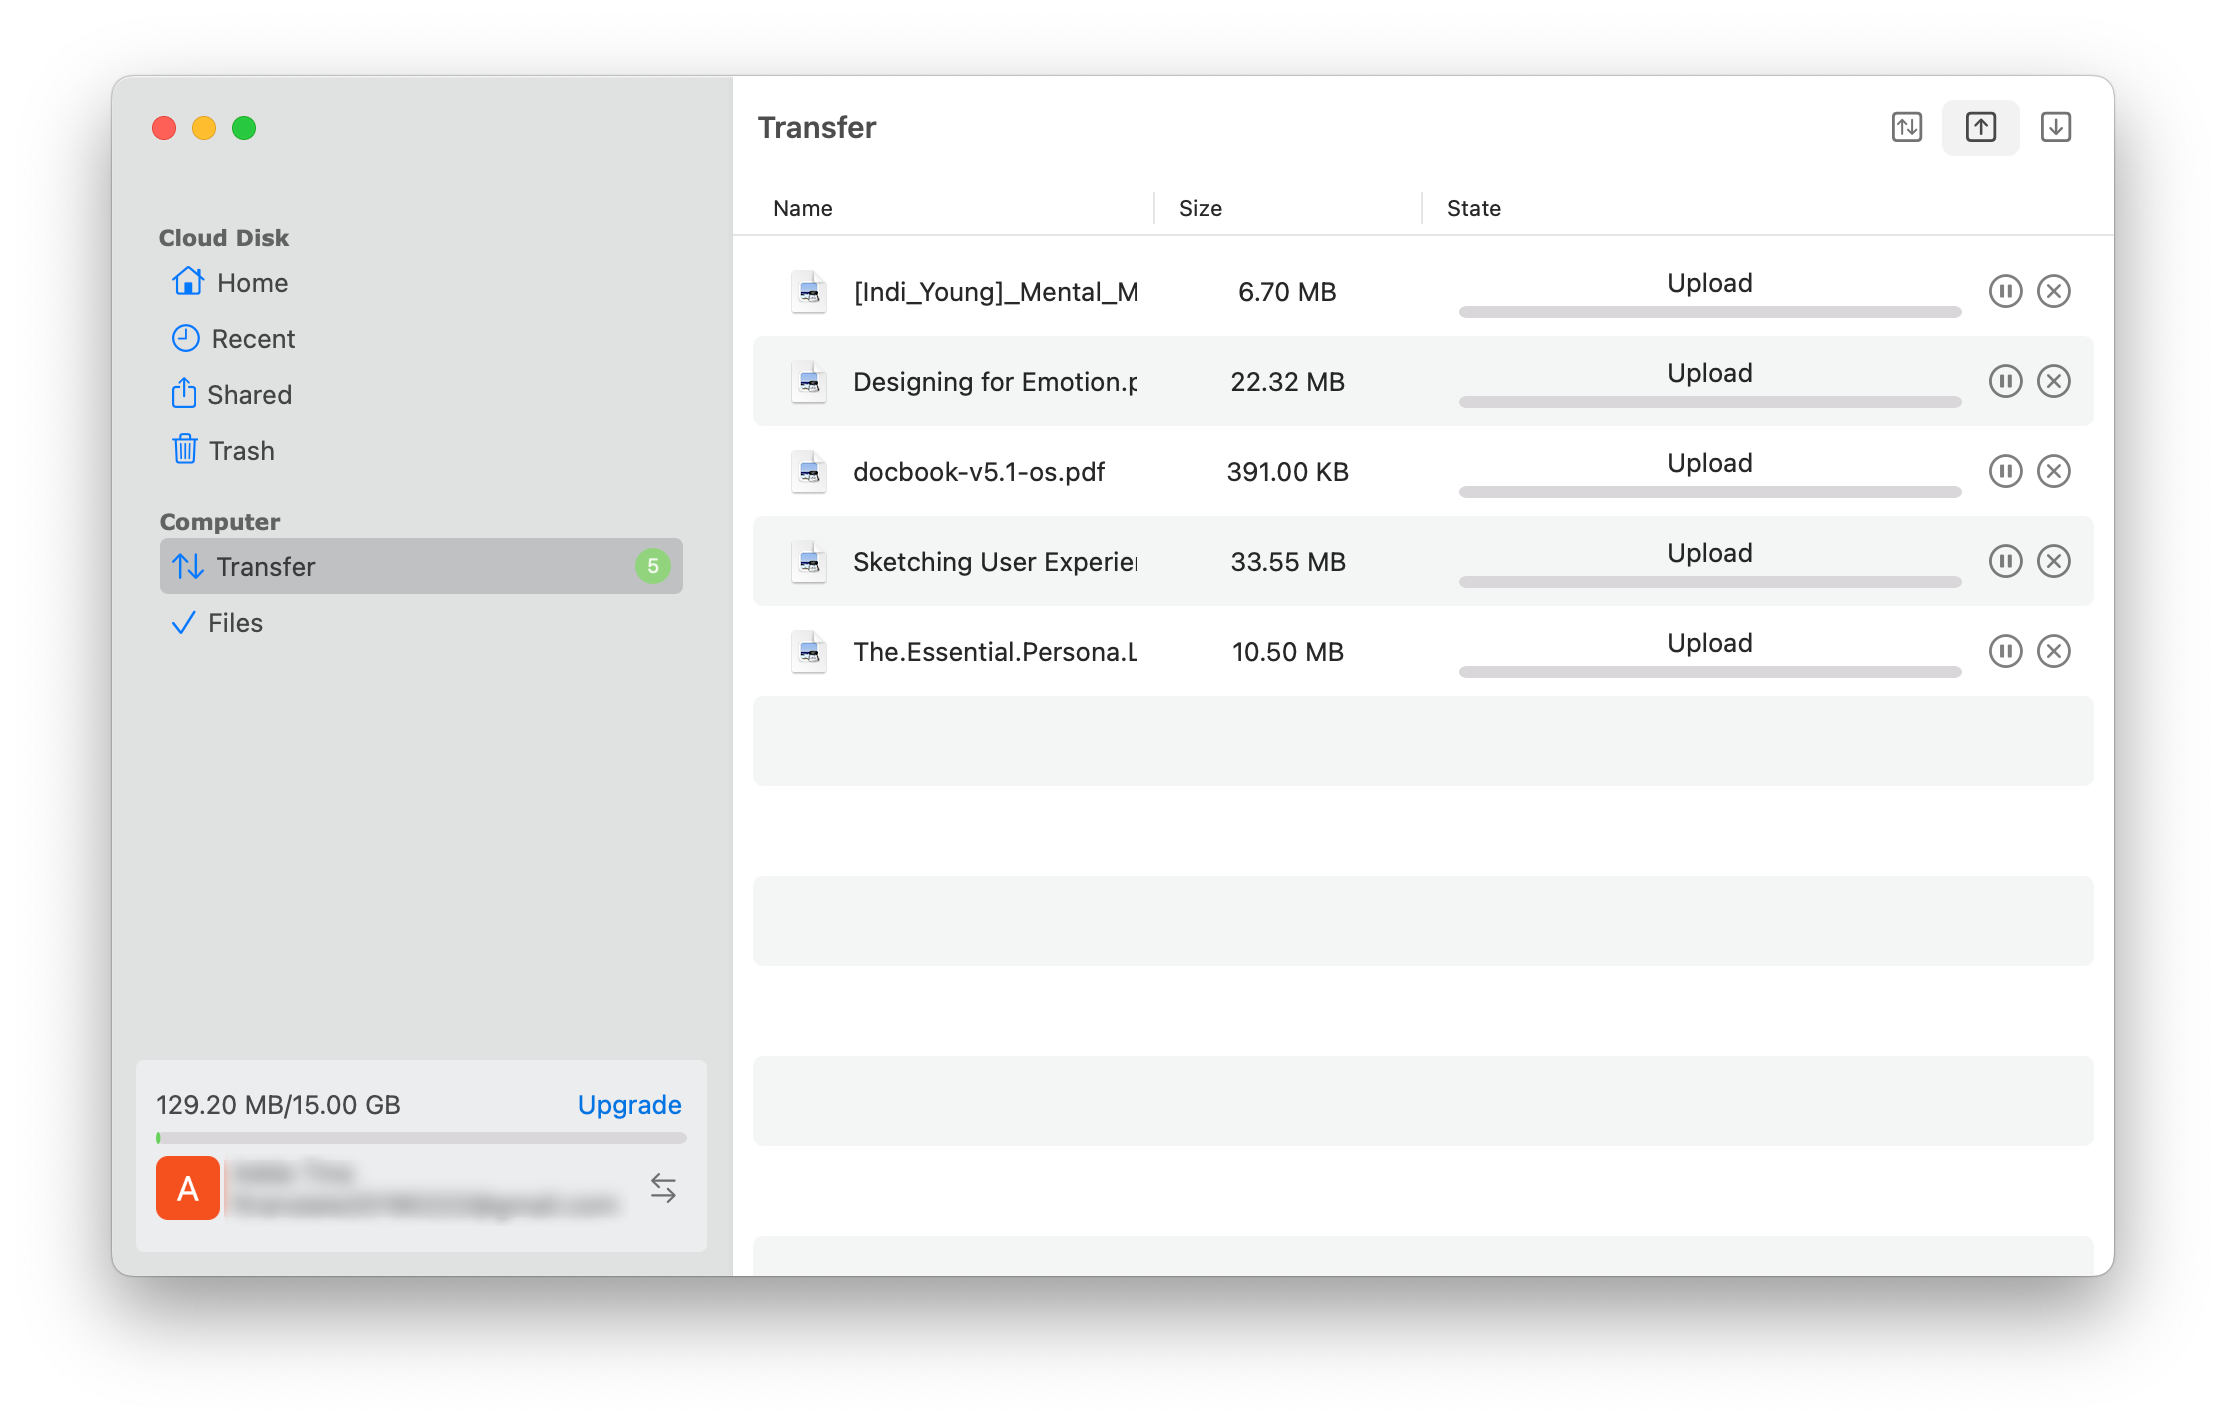This screenshot has width=2226, height=1424.
Task: Click the Recent clock icon
Action: (x=186, y=338)
